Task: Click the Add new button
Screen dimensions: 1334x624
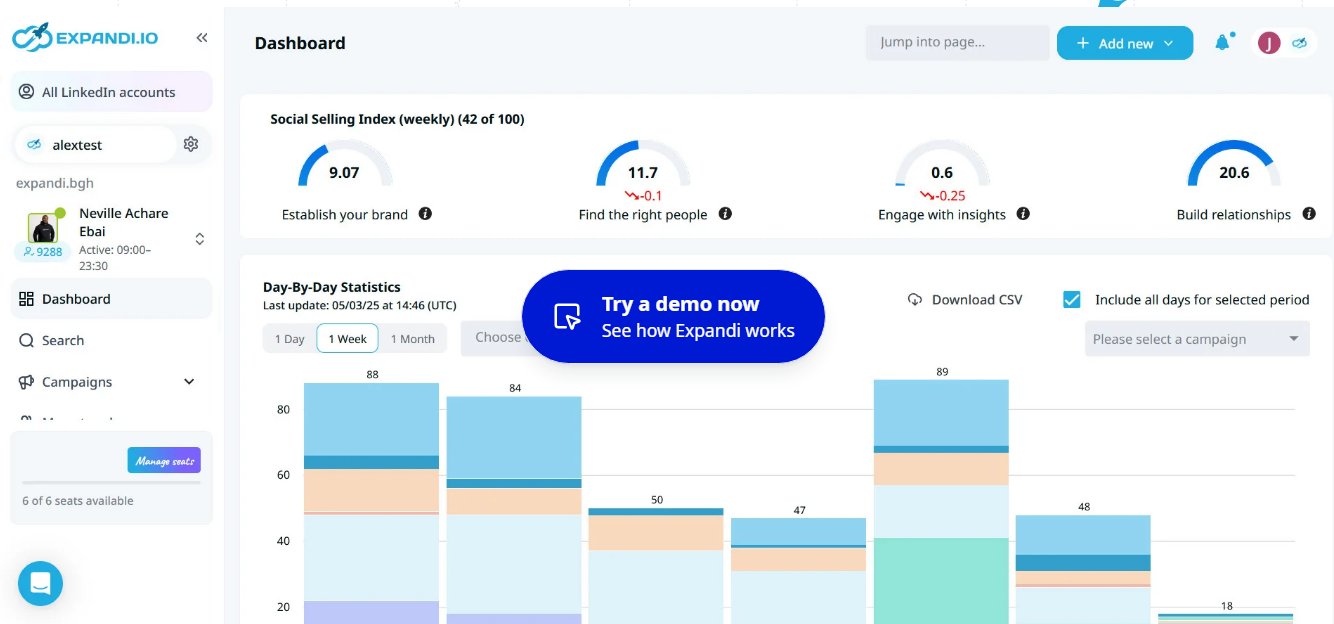Action: [x=1125, y=43]
